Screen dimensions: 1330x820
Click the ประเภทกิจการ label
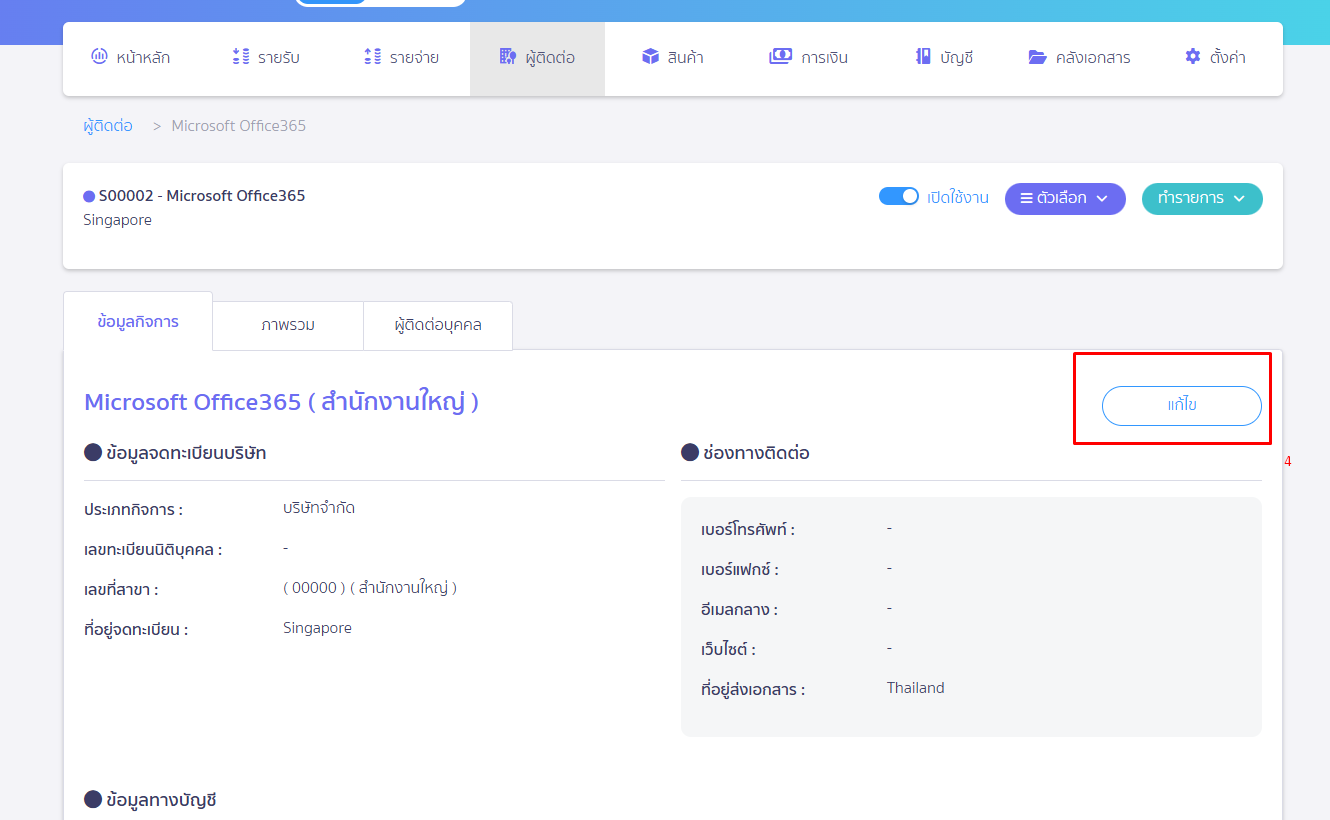(x=134, y=510)
